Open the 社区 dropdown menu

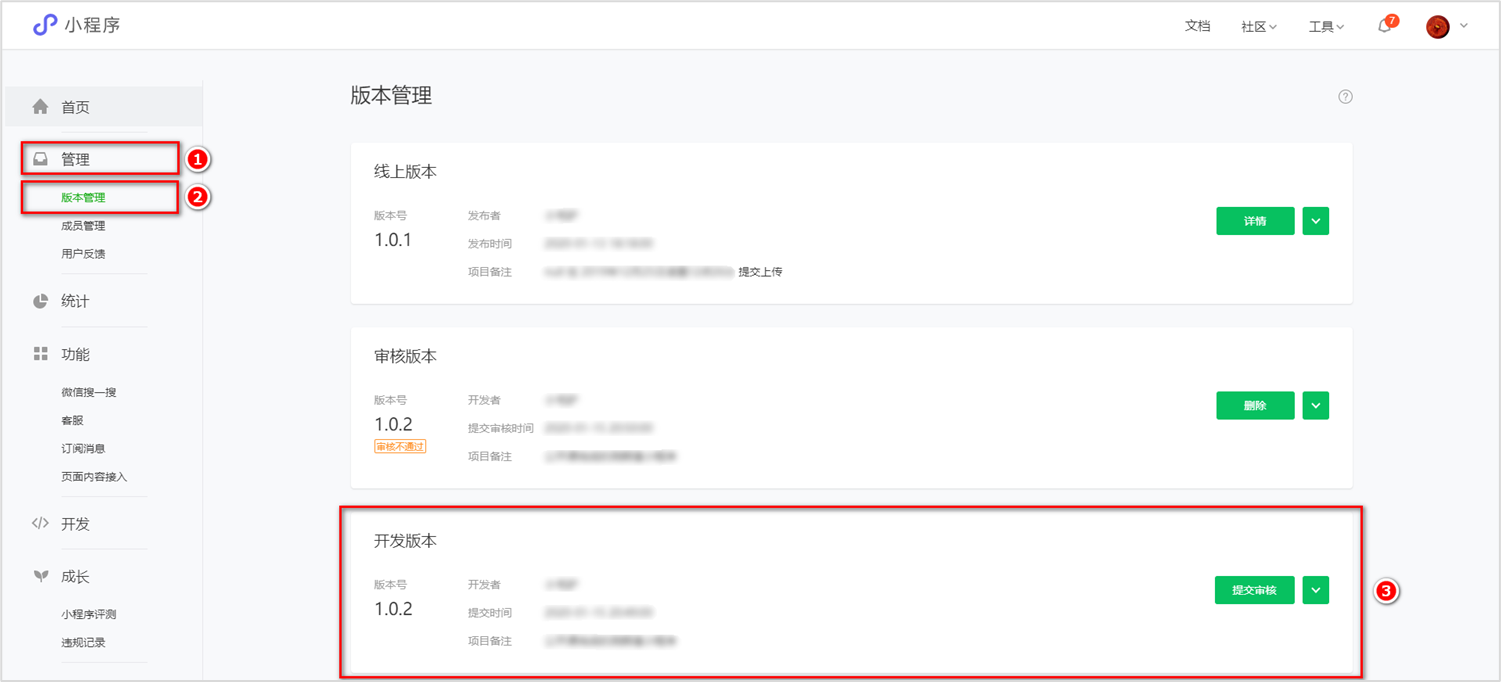pyautogui.click(x=1259, y=27)
